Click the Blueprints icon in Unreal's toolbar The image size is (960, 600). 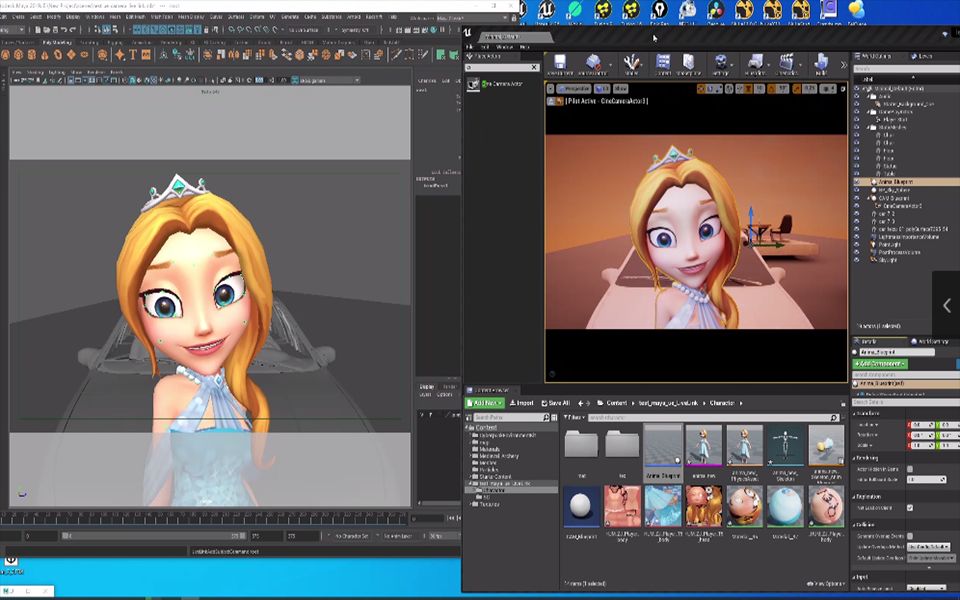[755, 62]
